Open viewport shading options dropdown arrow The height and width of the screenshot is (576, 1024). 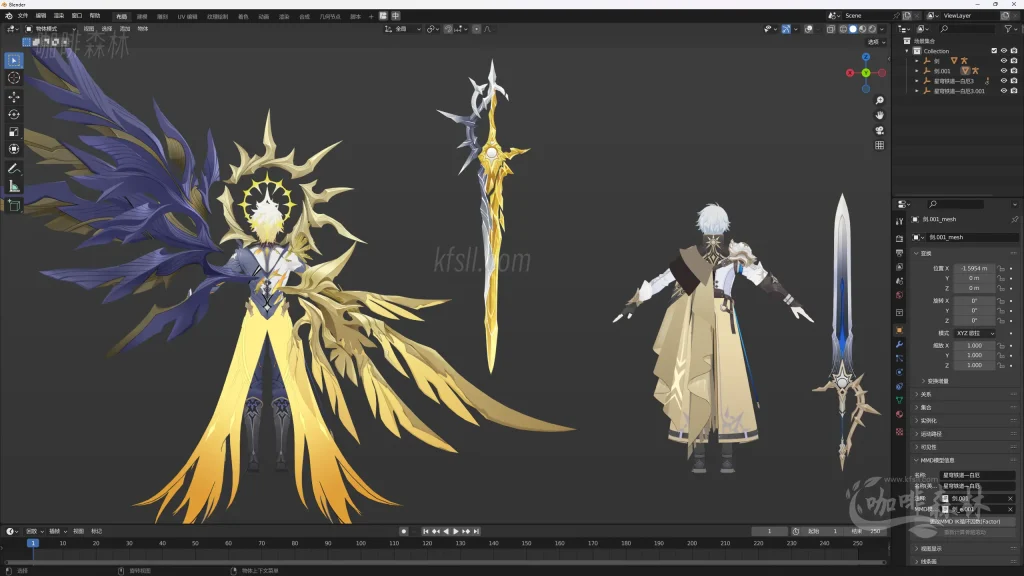(x=882, y=29)
